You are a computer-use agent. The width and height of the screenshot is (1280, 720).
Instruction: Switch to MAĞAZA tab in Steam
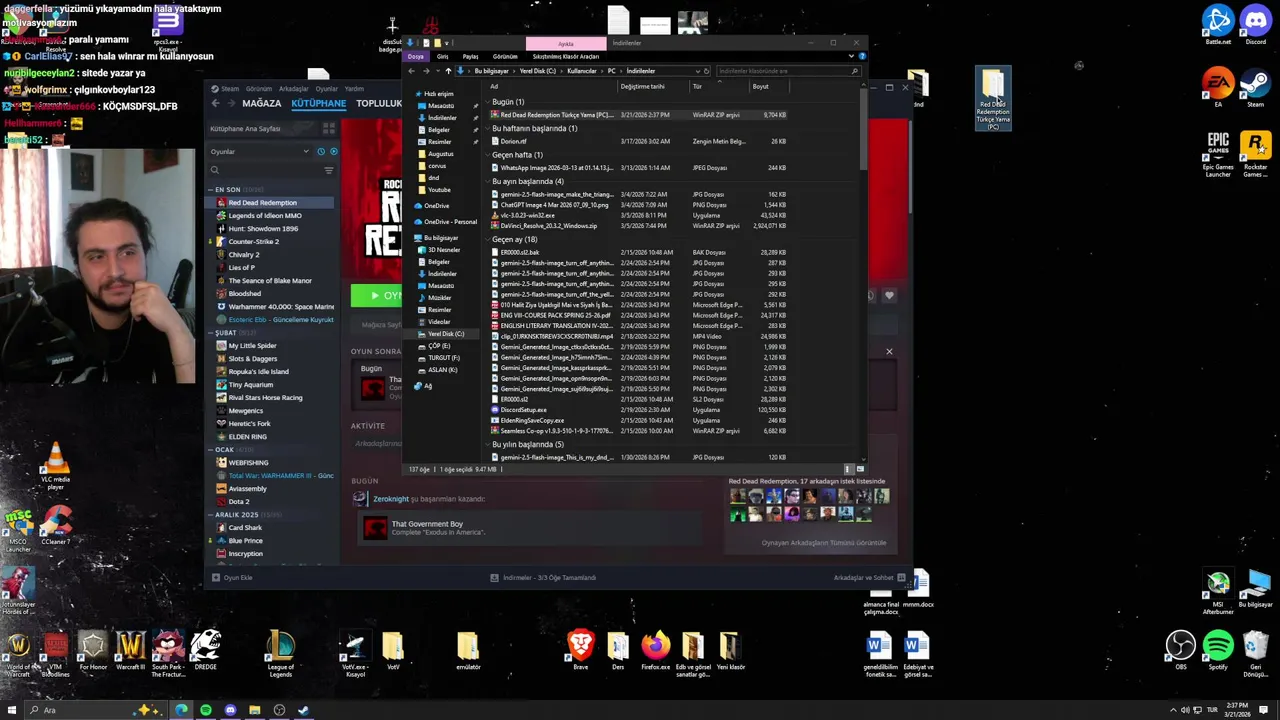(x=262, y=103)
